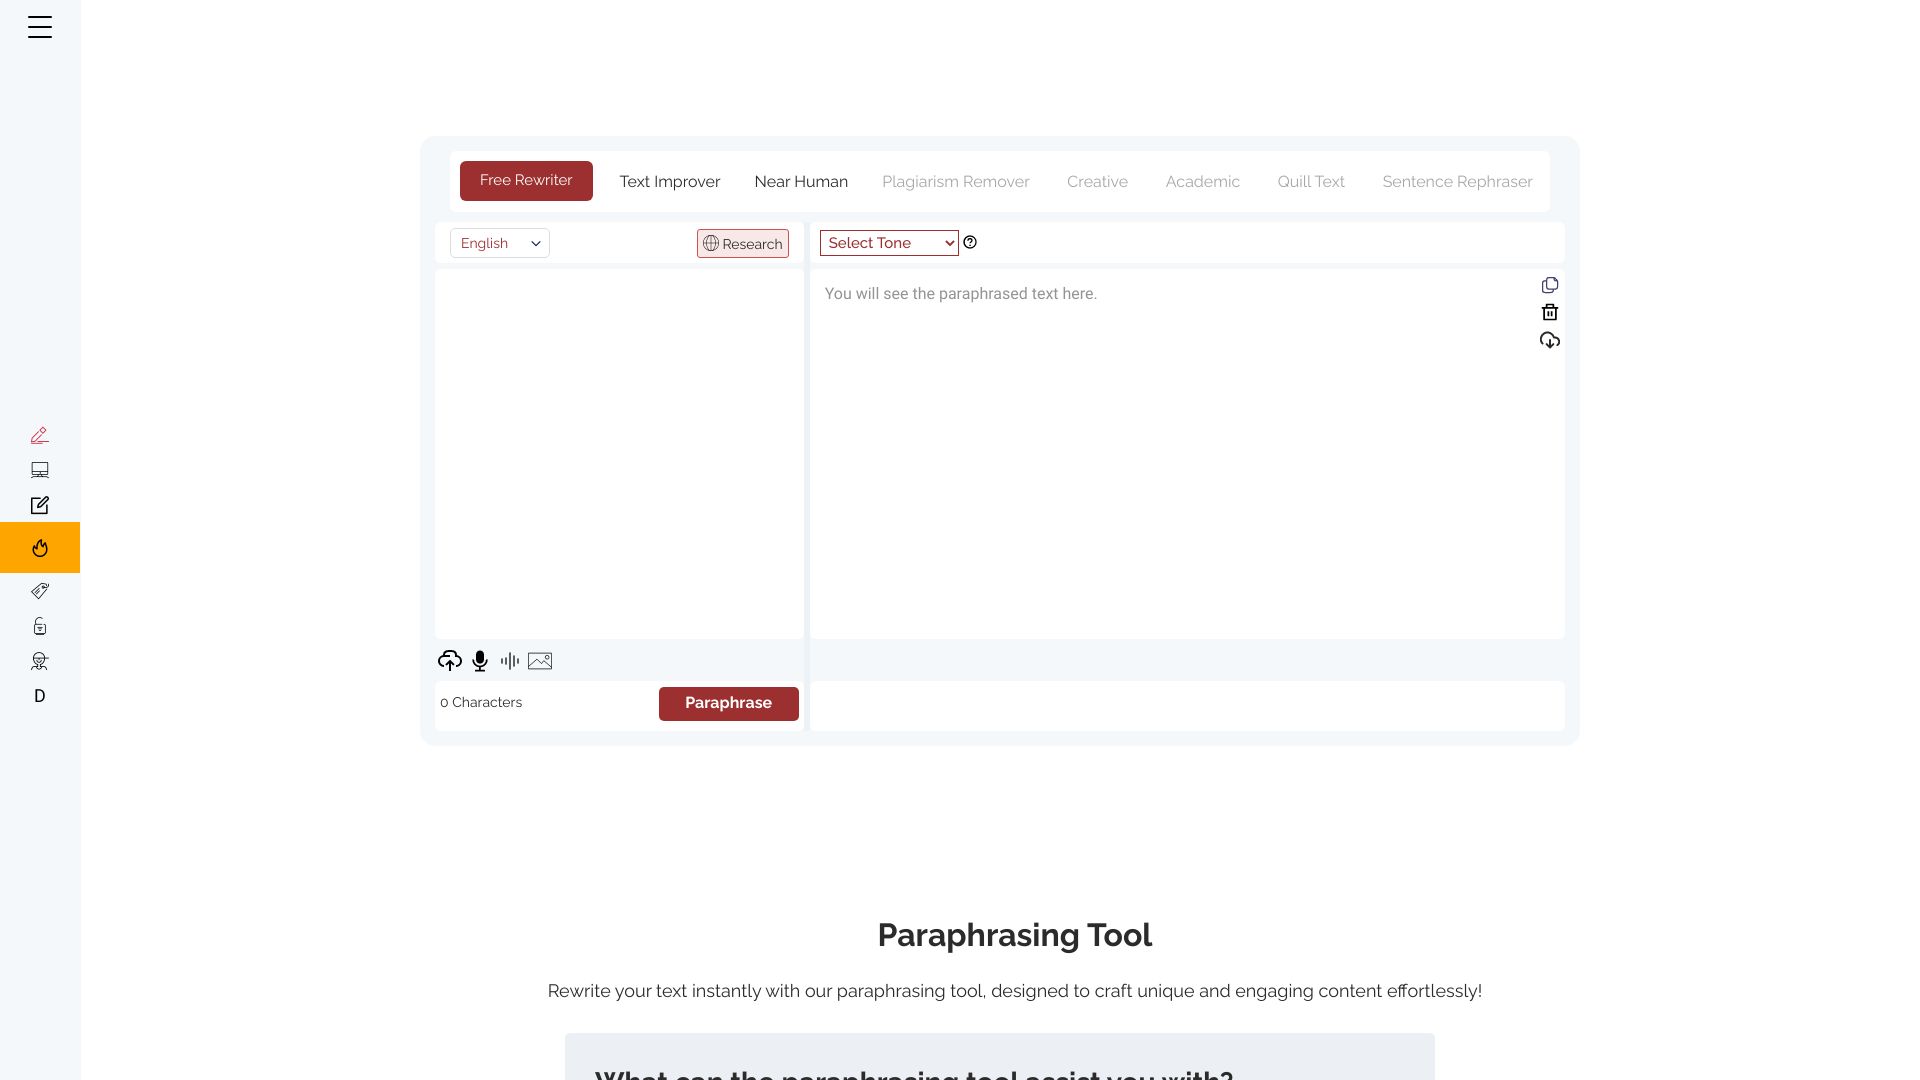Select the Quill Text rewriting style
1920x1080 pixels.
coord(1311,181)
